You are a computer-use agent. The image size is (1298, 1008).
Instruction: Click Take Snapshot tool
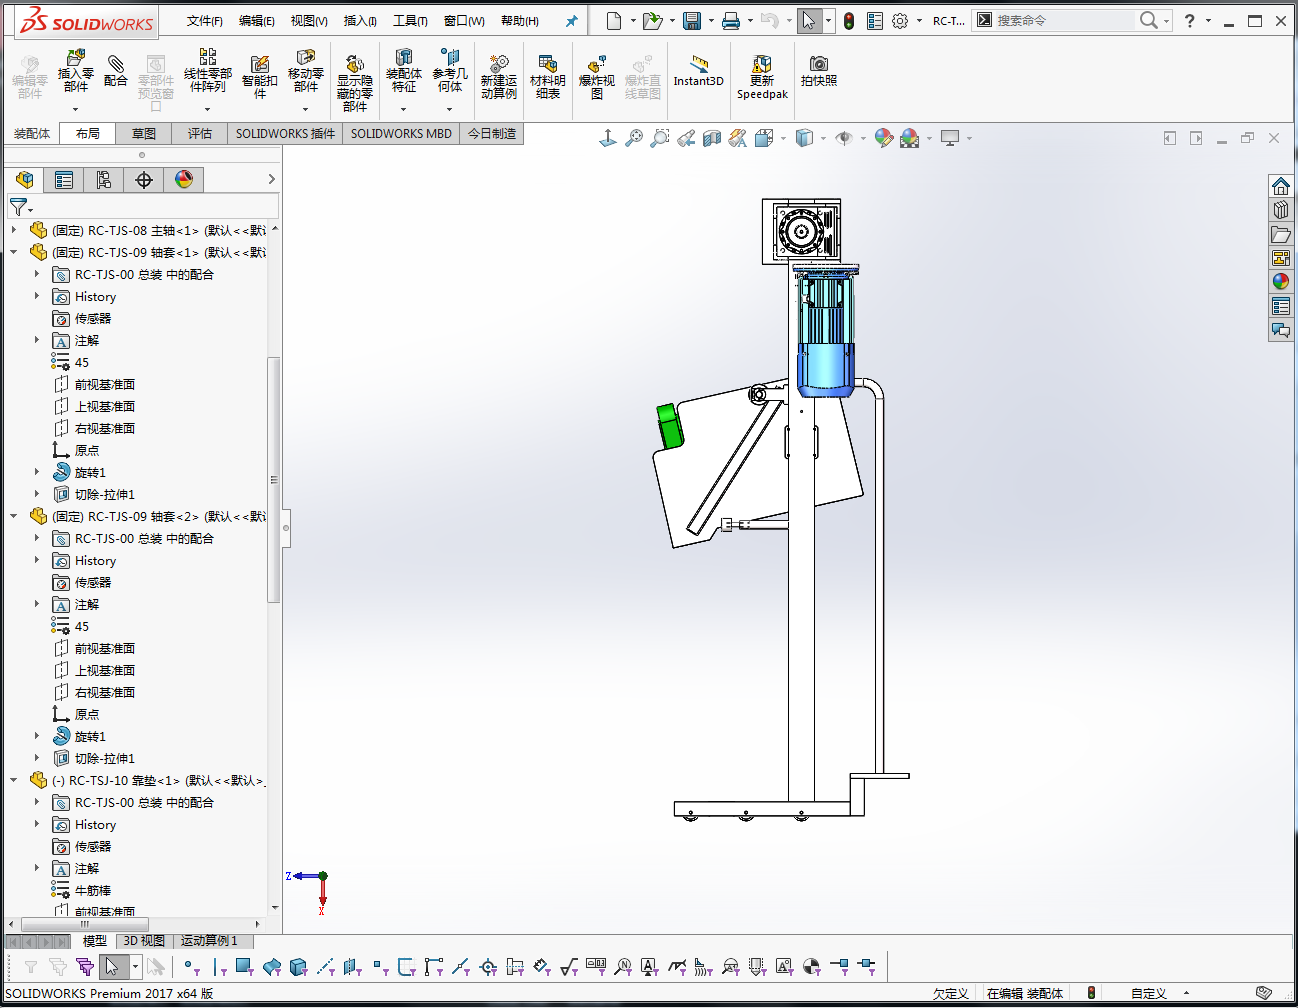point(818,72)
